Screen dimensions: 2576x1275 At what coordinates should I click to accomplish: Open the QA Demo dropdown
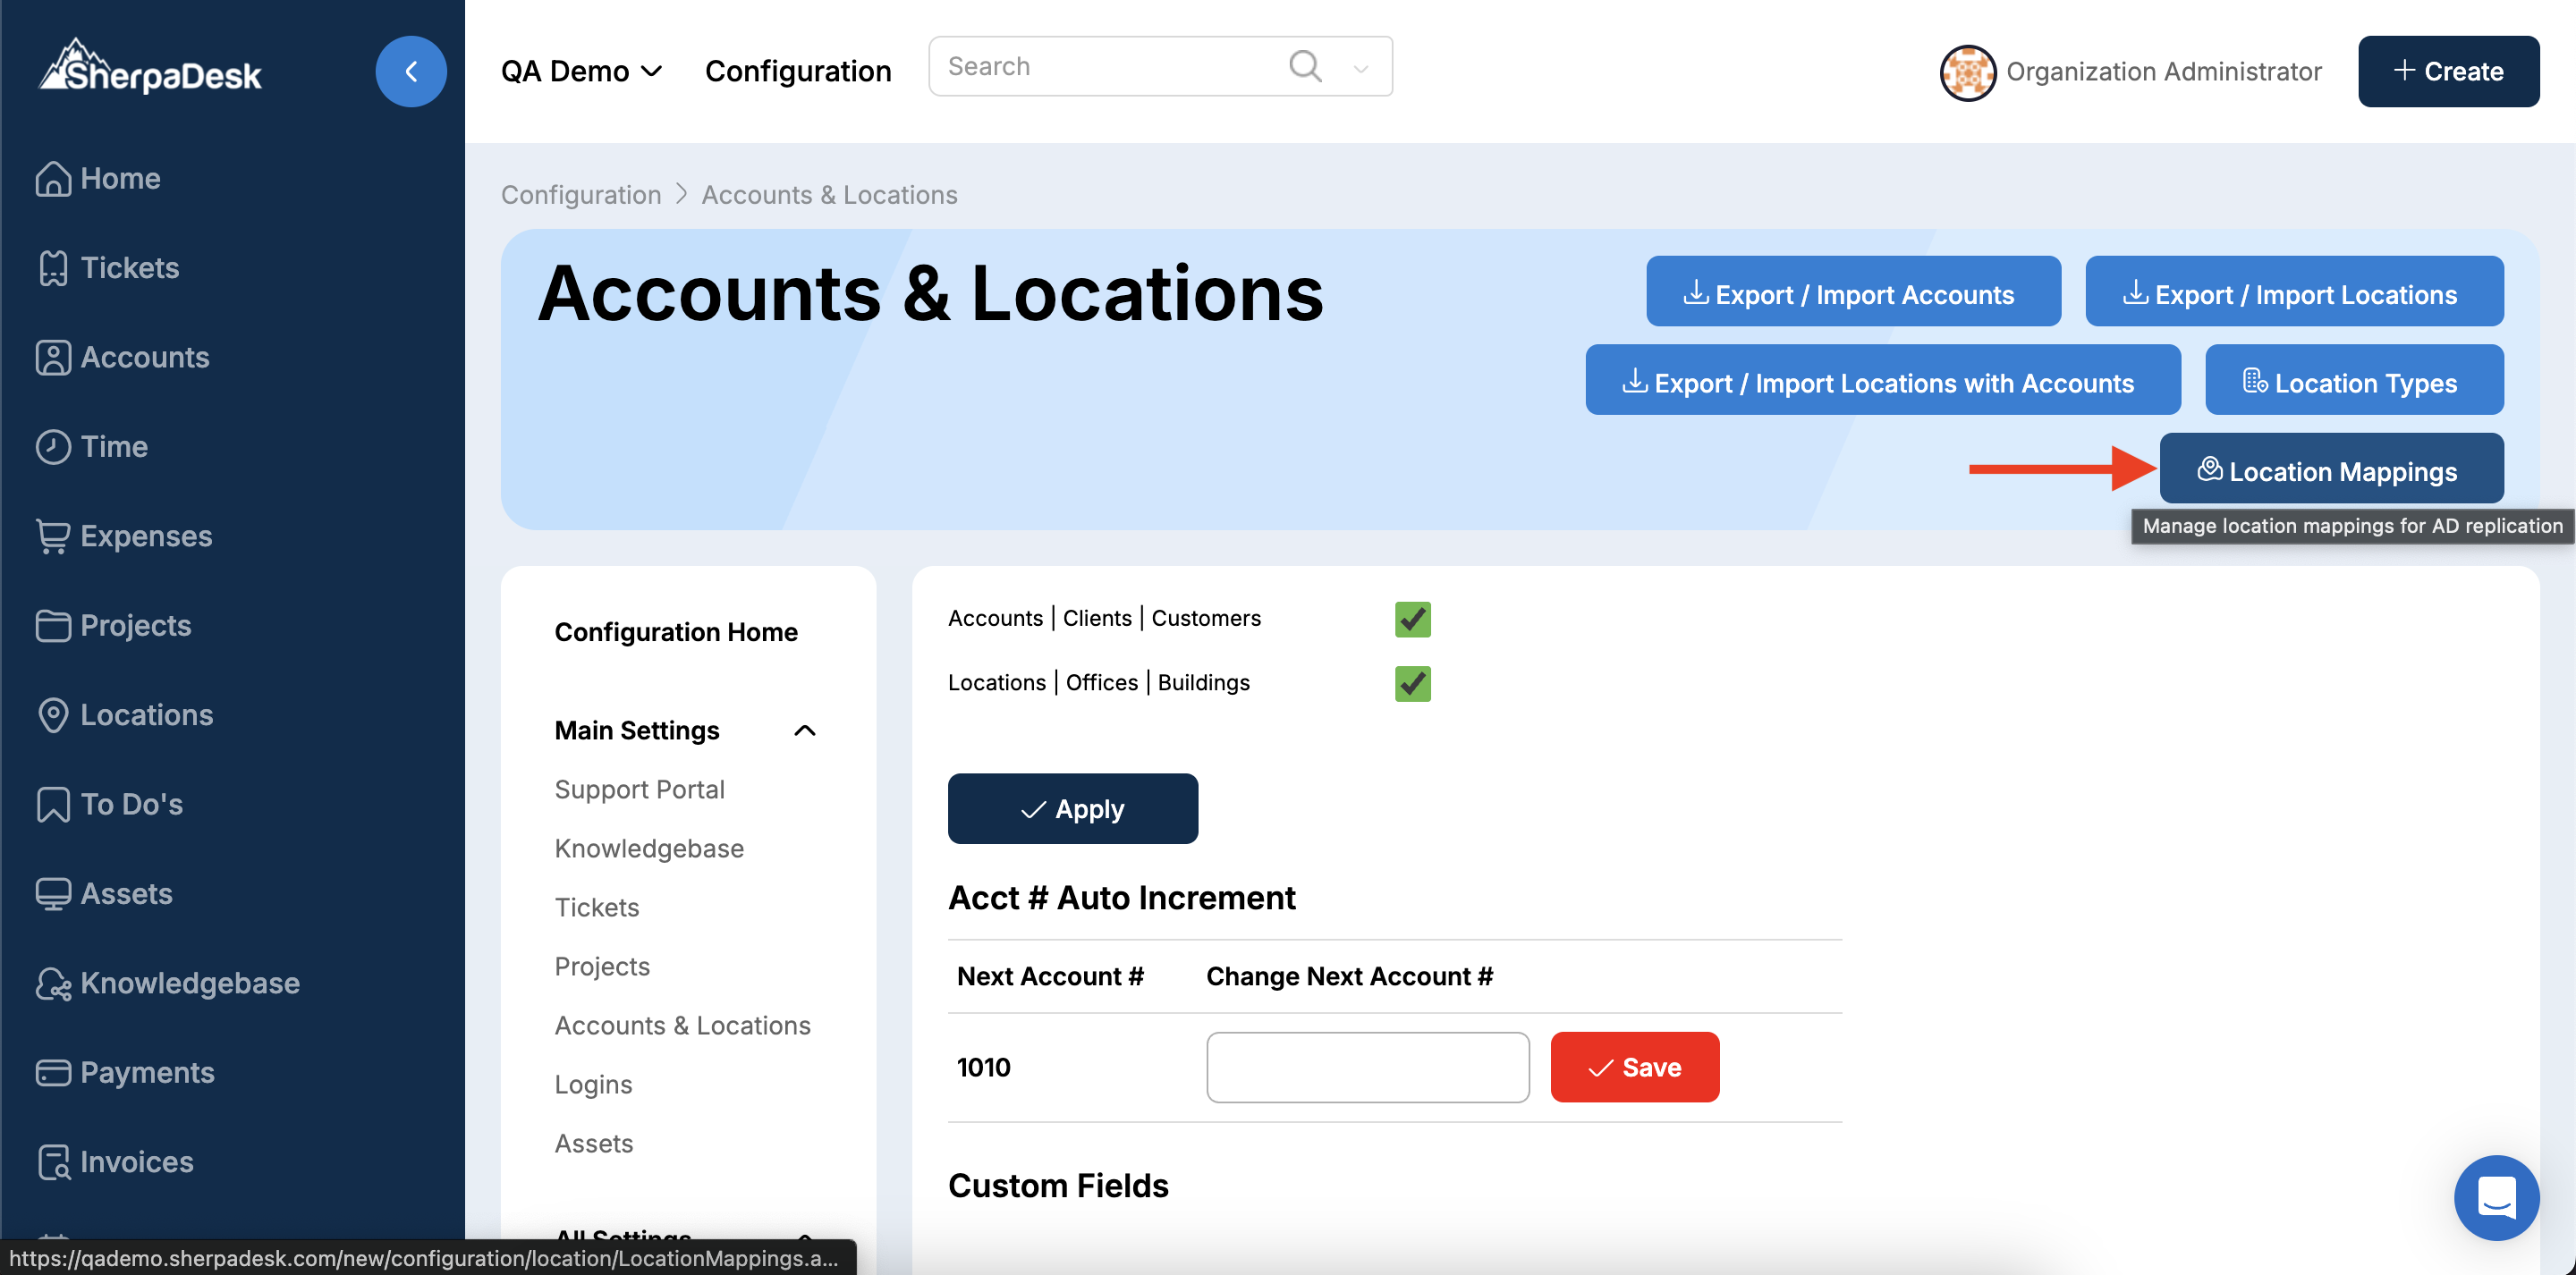[x=581, y=72]
